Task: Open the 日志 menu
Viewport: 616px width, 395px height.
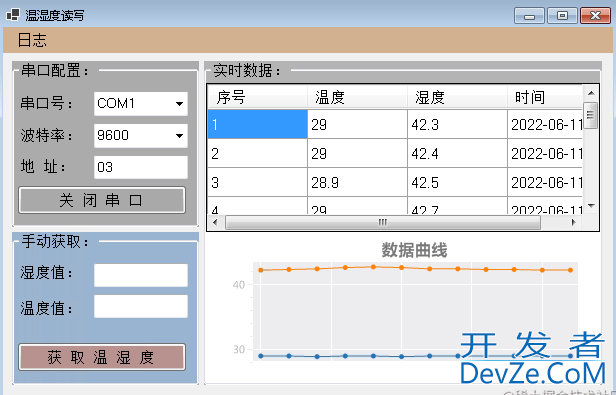Action: tap(32, 40)
